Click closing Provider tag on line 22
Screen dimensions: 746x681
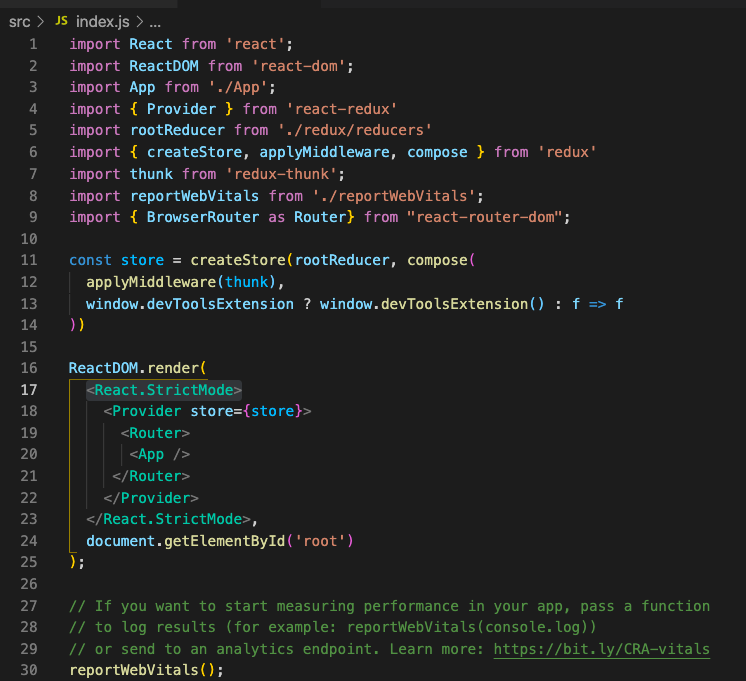coord(151,498)
